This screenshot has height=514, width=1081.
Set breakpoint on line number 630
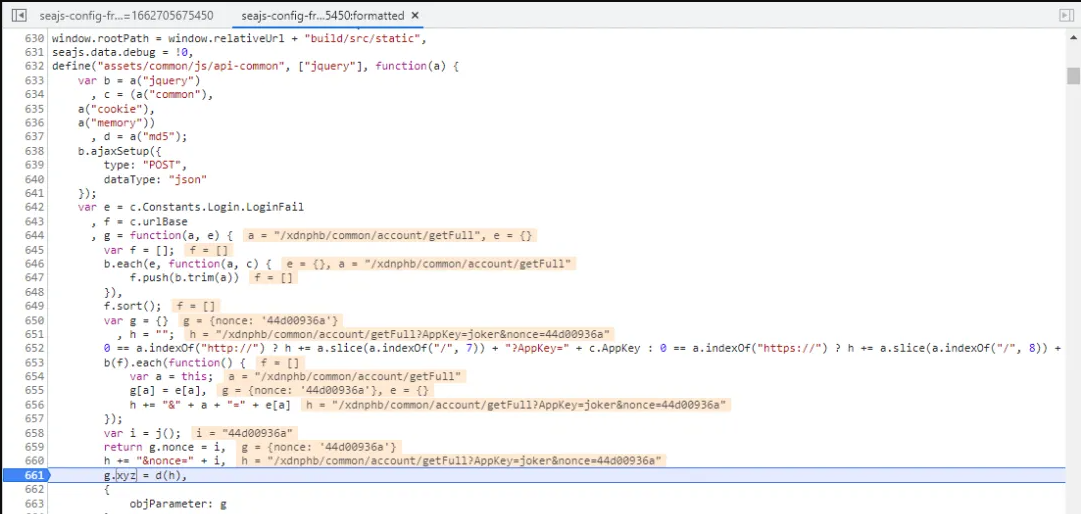34,39
